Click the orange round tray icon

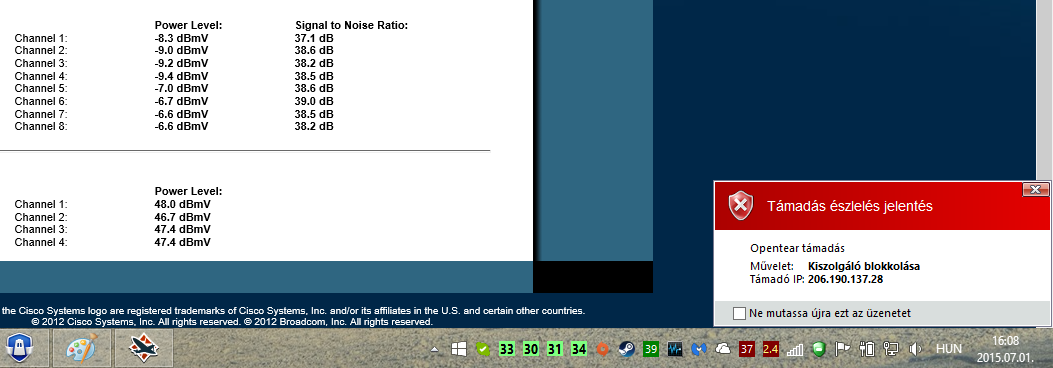[x=602, y=349]
